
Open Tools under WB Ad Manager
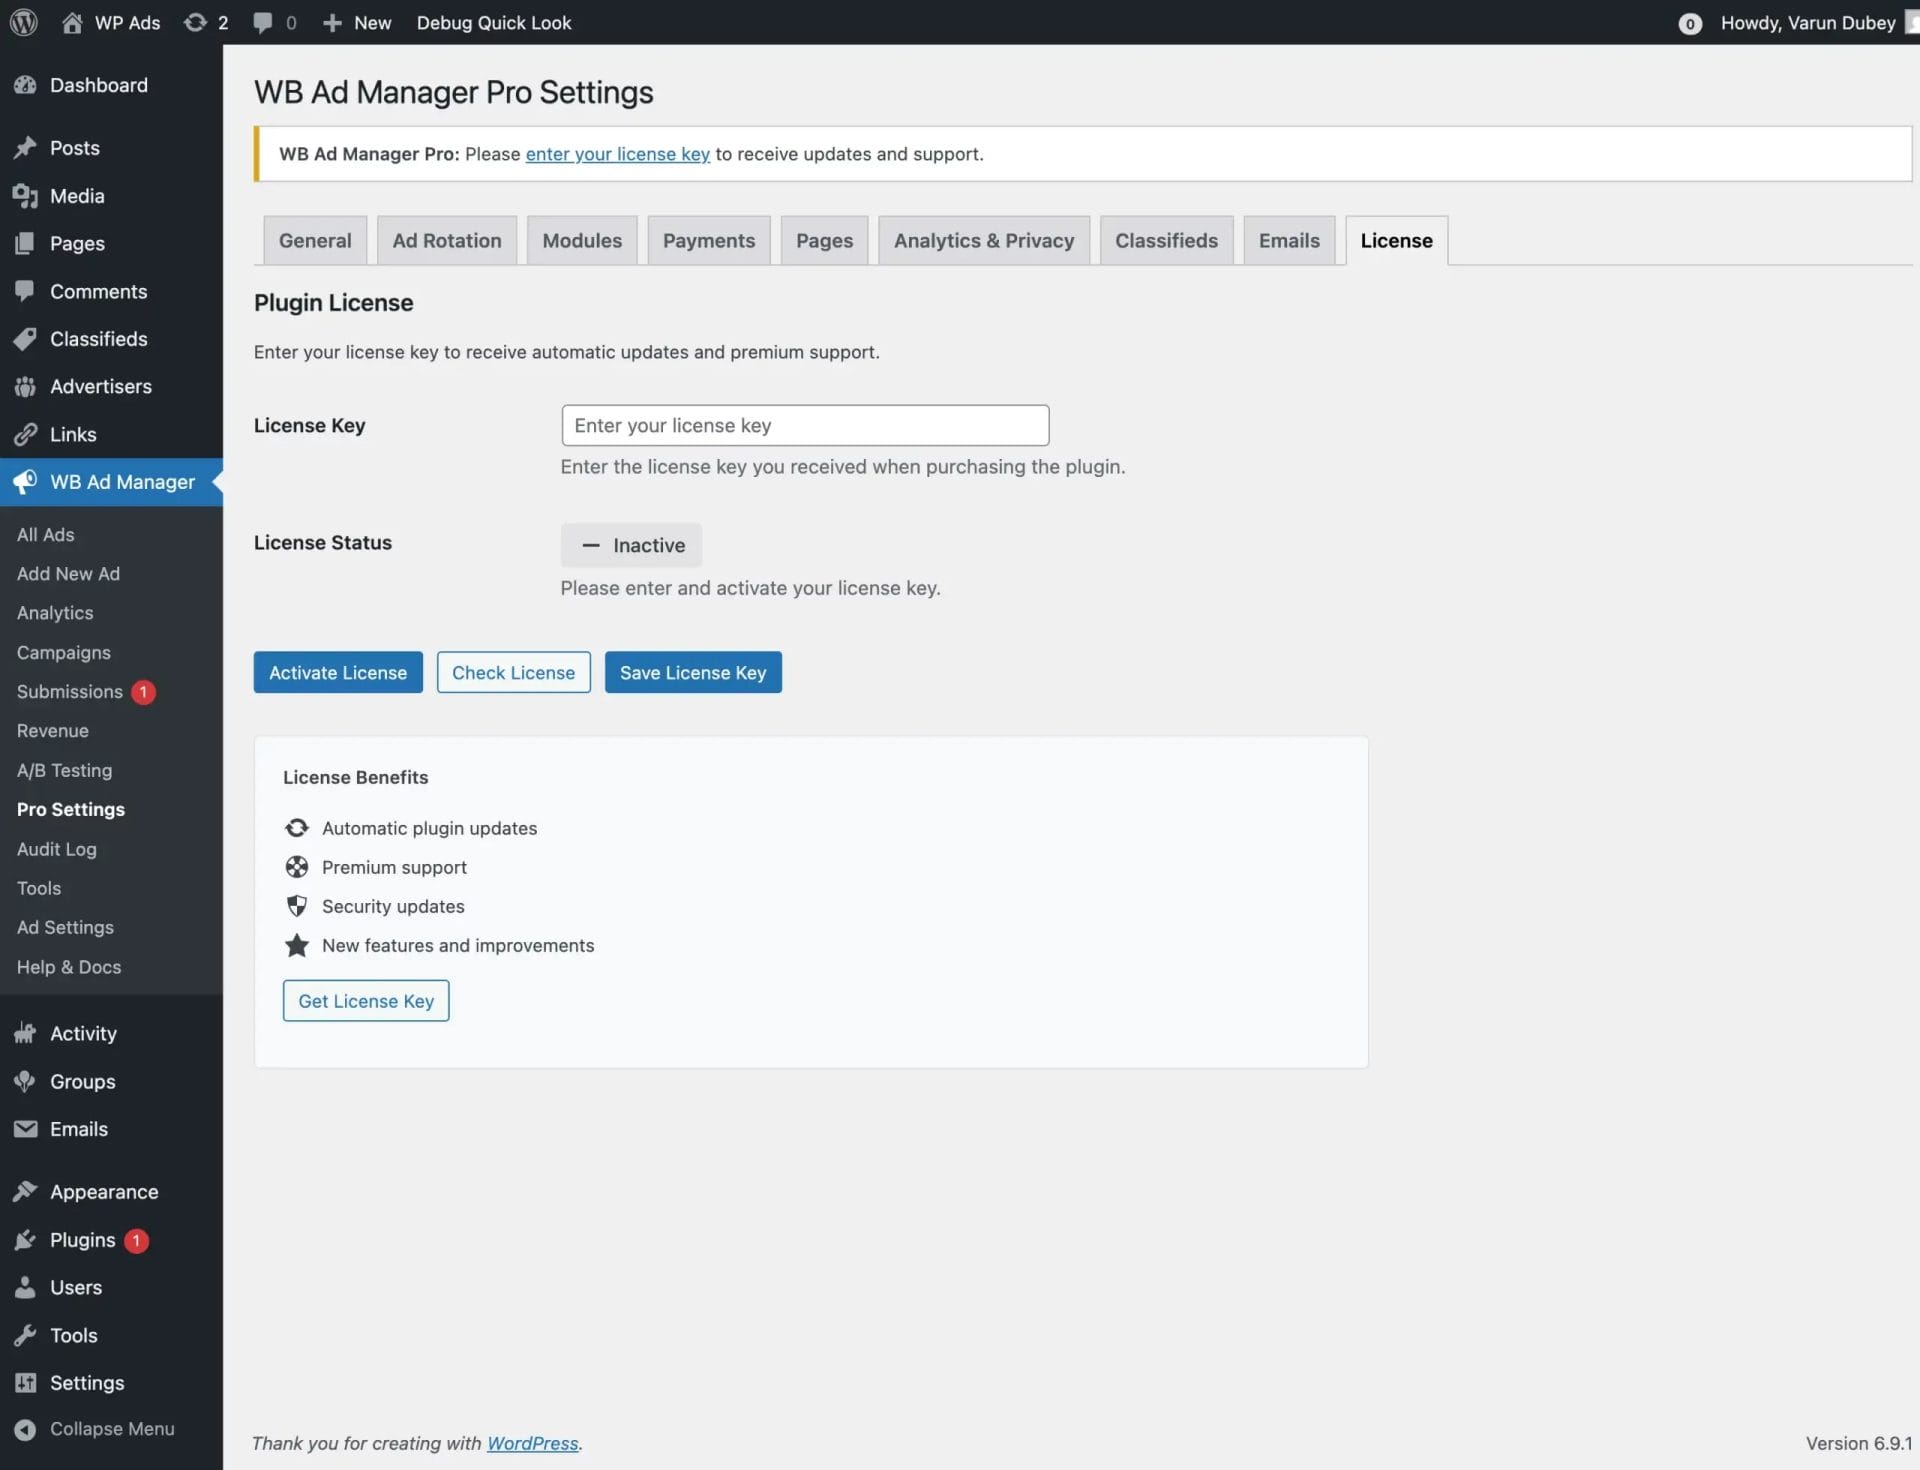coord(39,888)
